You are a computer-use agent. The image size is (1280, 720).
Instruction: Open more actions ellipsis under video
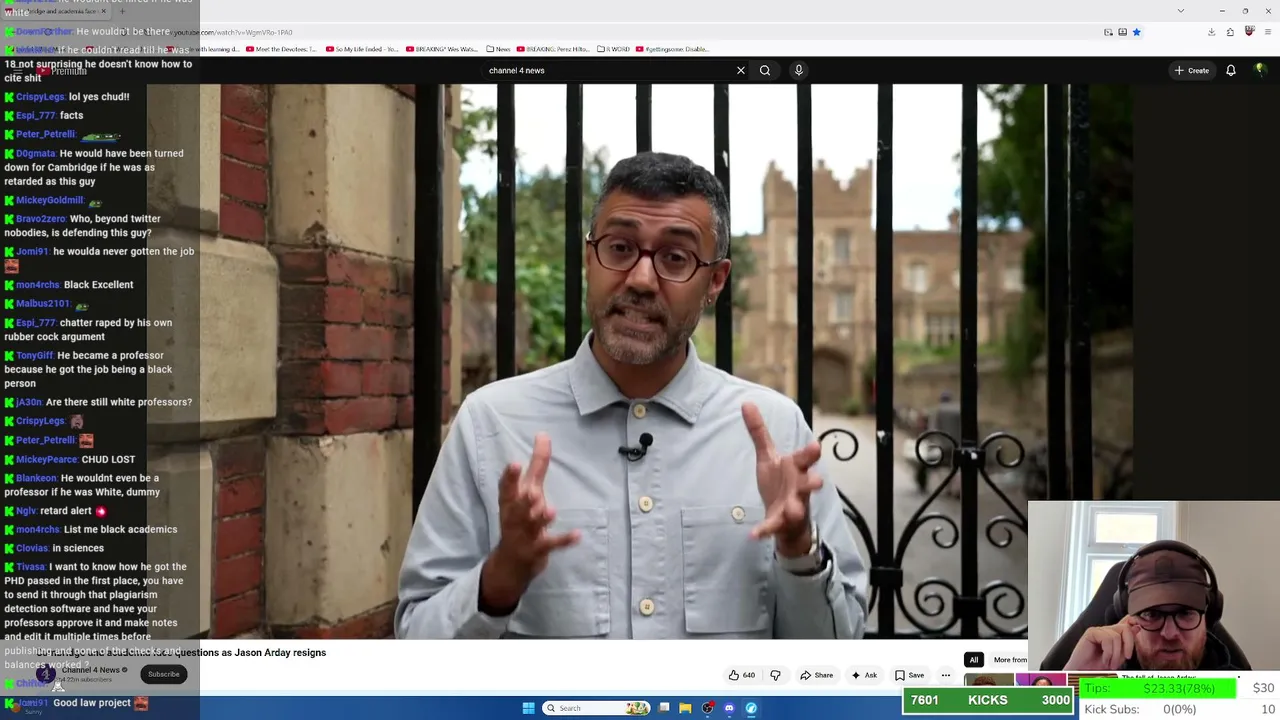click(x=945, y=675)
